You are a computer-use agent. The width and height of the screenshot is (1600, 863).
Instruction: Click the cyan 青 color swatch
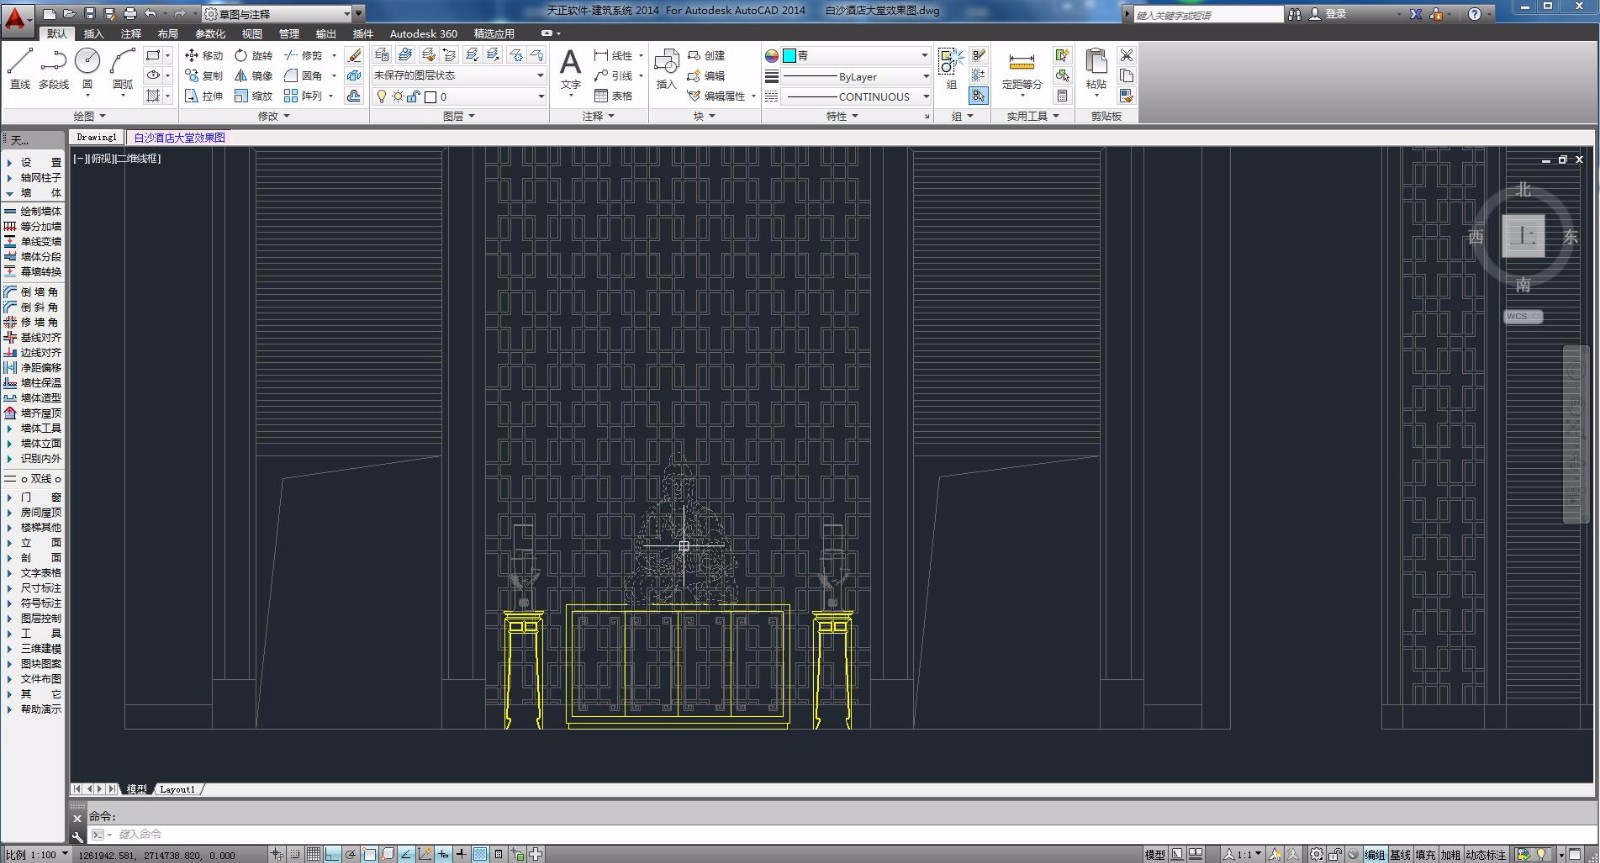(790, 56)
